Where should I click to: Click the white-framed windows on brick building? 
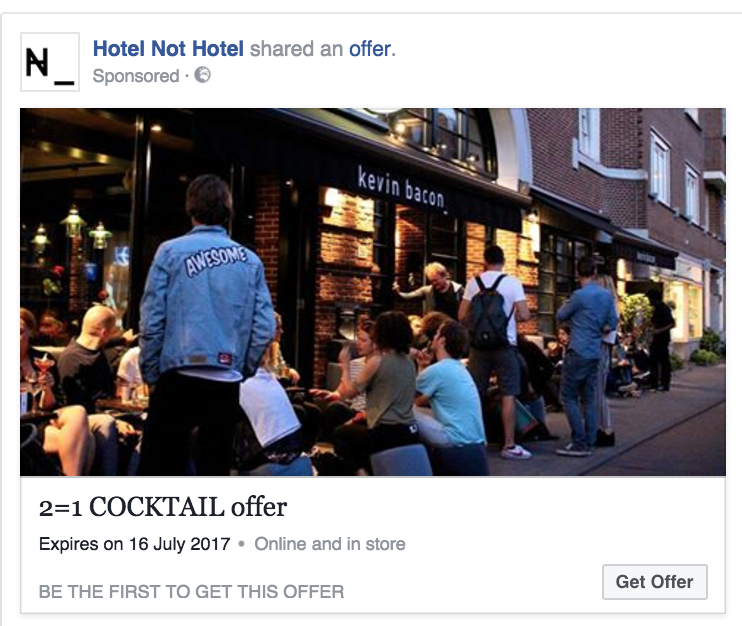660,166
